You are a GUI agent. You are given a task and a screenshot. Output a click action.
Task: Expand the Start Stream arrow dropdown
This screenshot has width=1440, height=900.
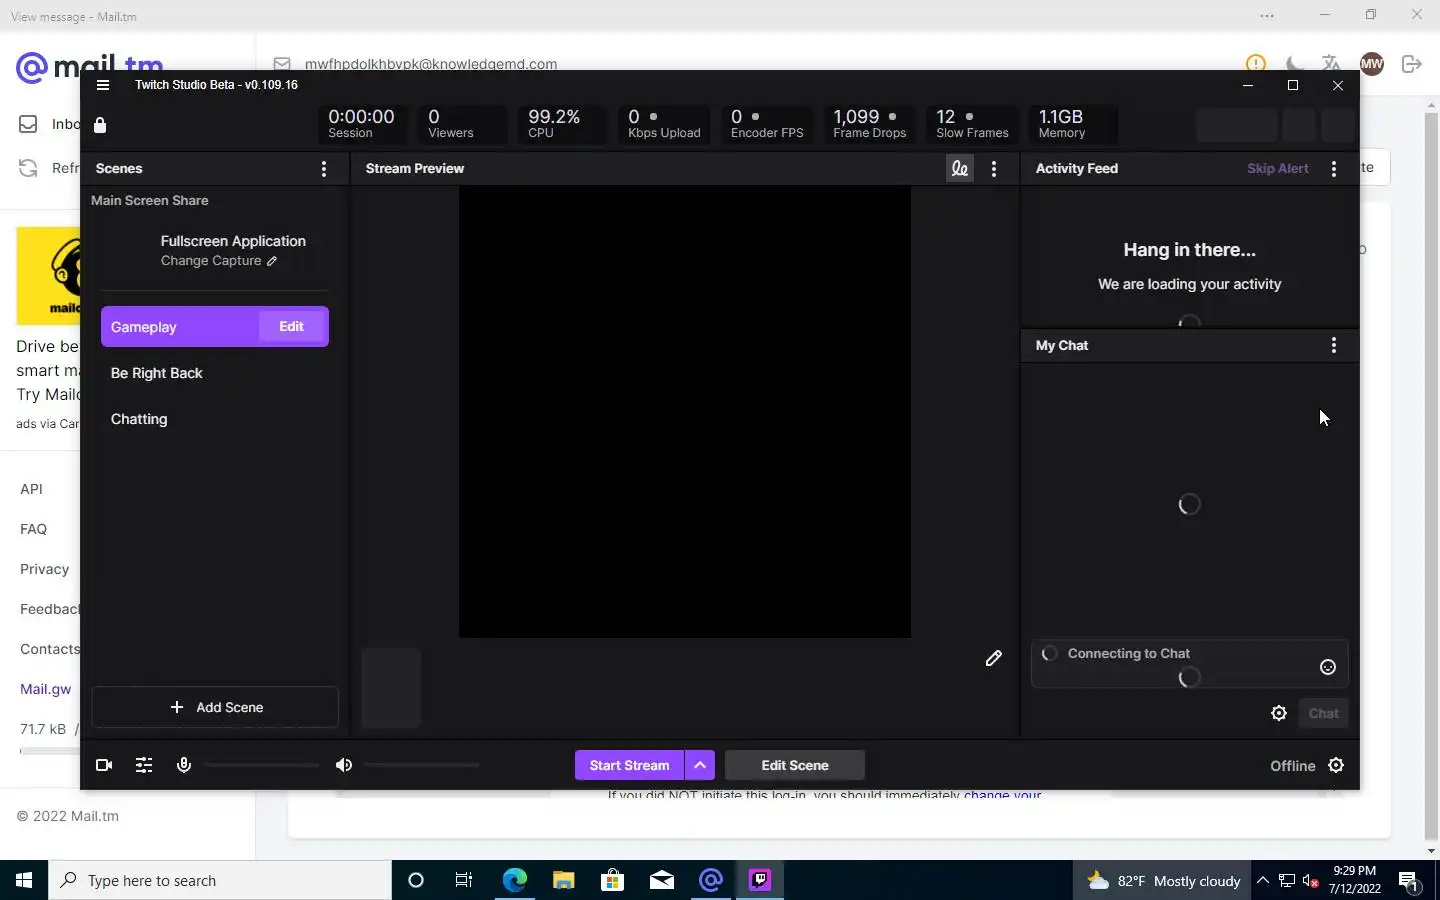coord(700,765)
